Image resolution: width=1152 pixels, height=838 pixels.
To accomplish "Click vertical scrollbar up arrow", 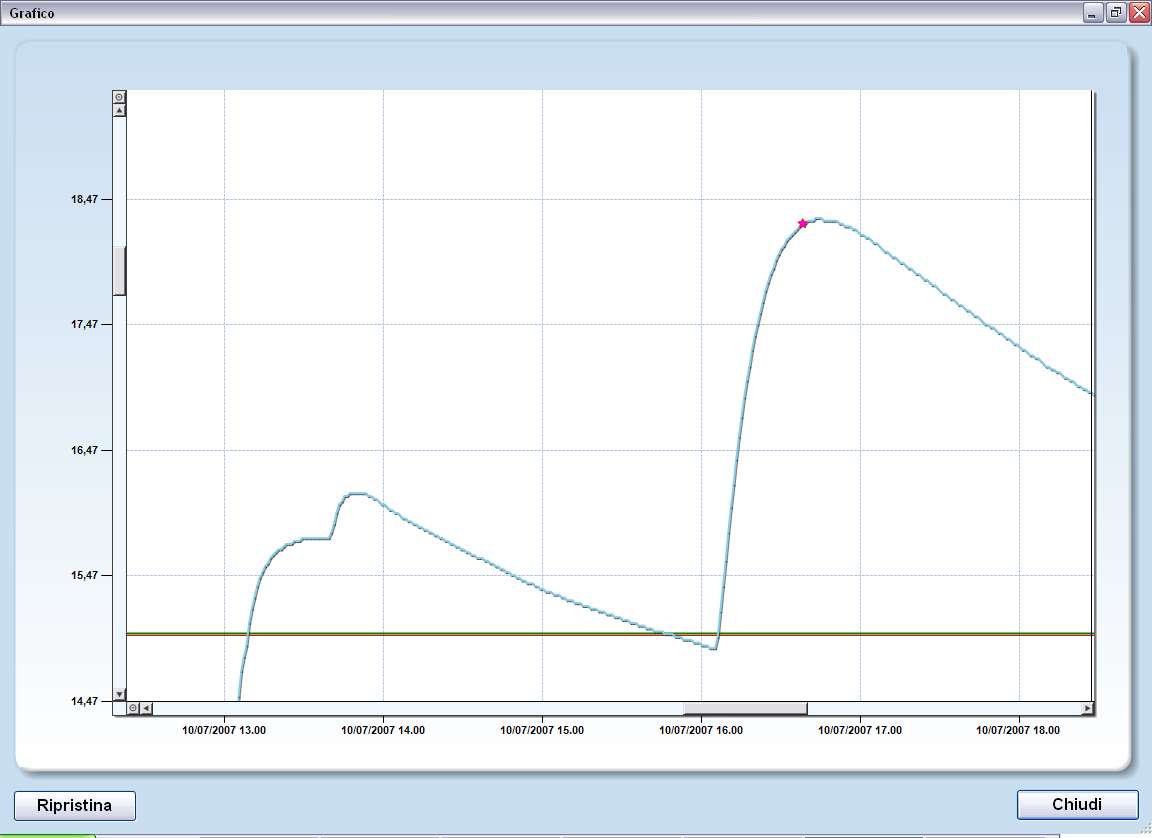I will pyautogui.click(x=119, y=110).
